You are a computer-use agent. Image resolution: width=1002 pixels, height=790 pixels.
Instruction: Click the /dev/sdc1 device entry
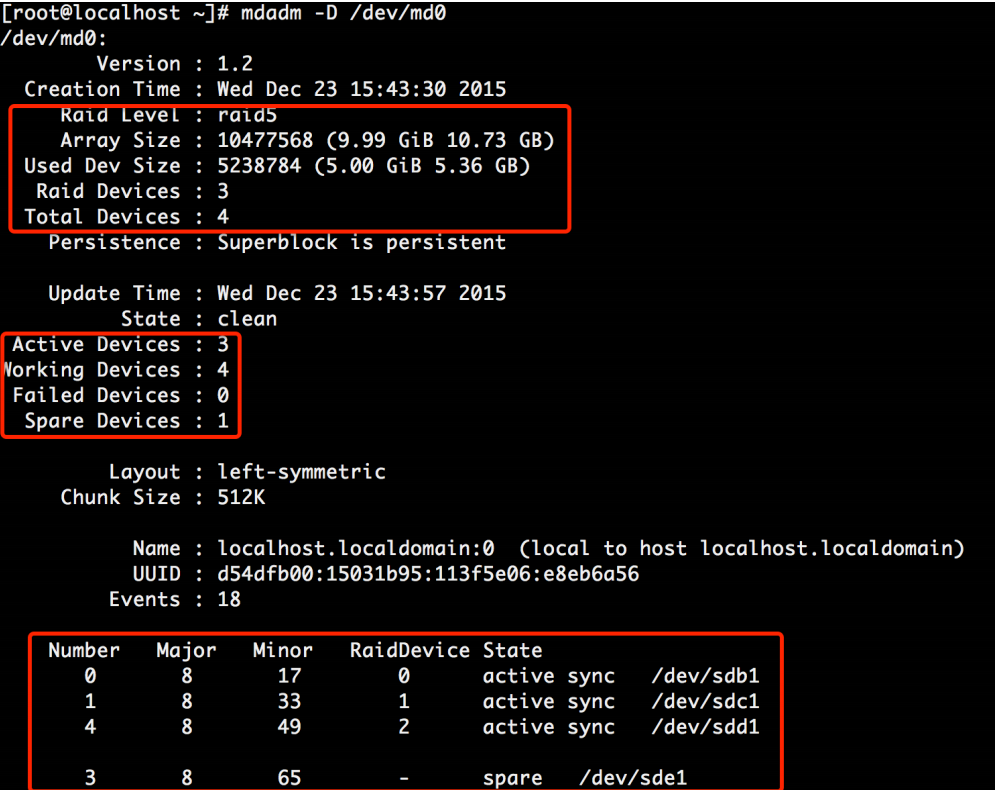coord(704,702)
